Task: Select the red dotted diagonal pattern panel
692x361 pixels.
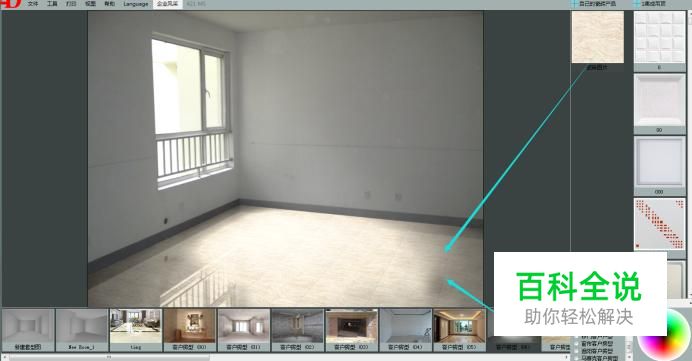Action: tap(659, 224)
